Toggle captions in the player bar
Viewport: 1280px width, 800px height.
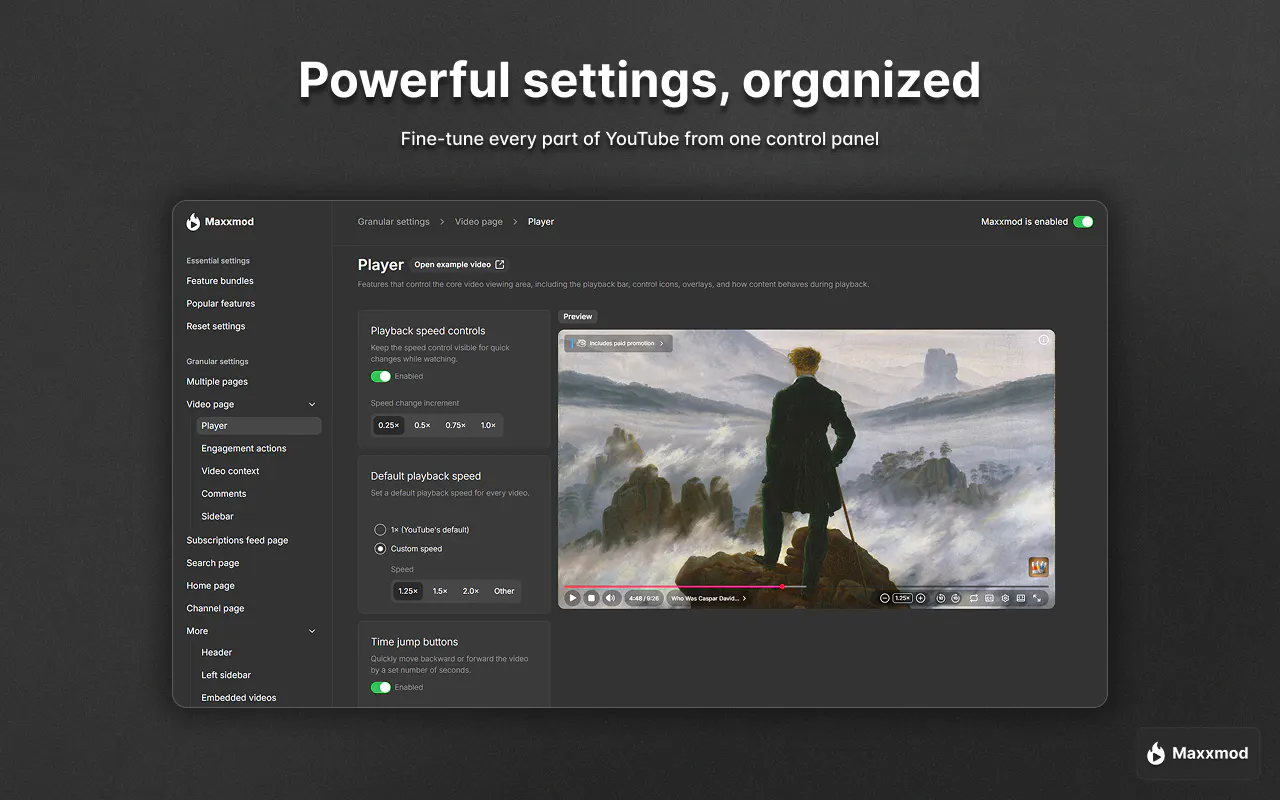coord(989,598)
